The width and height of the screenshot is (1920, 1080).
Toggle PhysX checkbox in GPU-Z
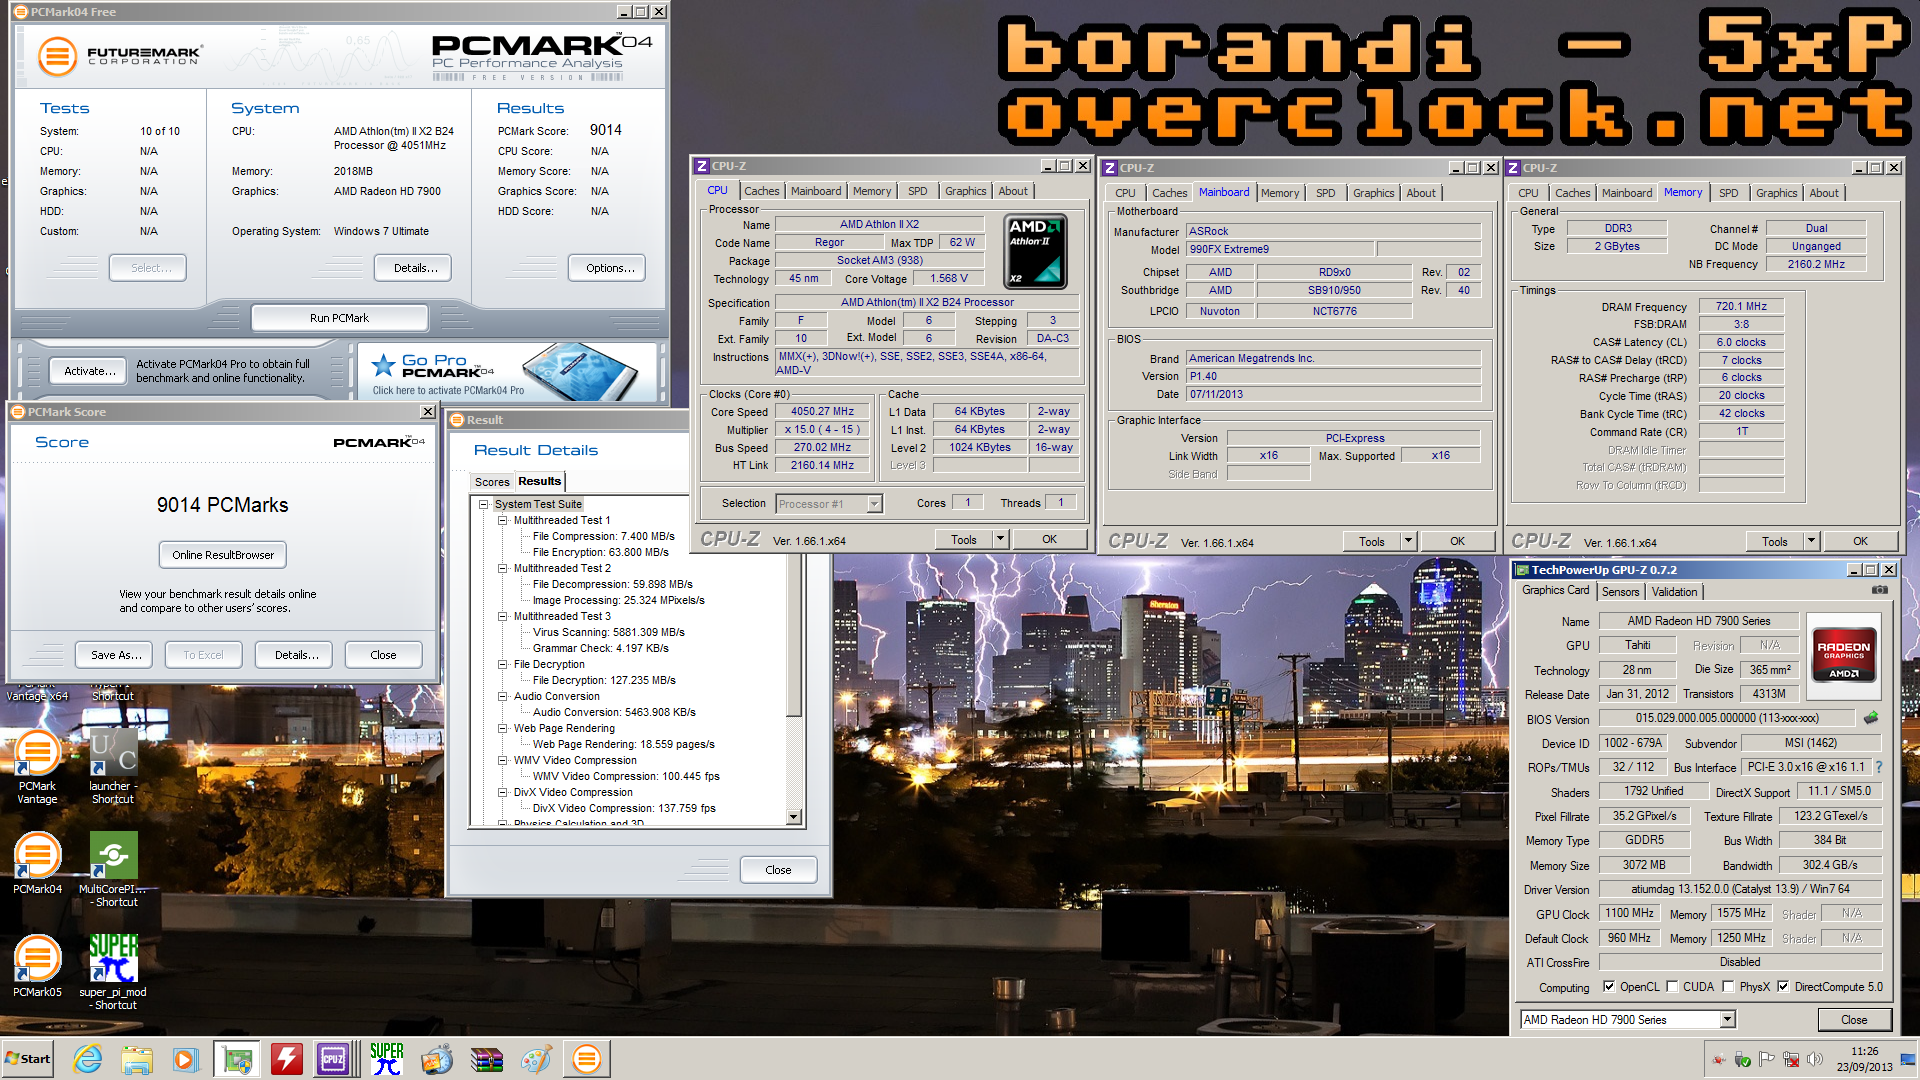(x=1728, y=986)
